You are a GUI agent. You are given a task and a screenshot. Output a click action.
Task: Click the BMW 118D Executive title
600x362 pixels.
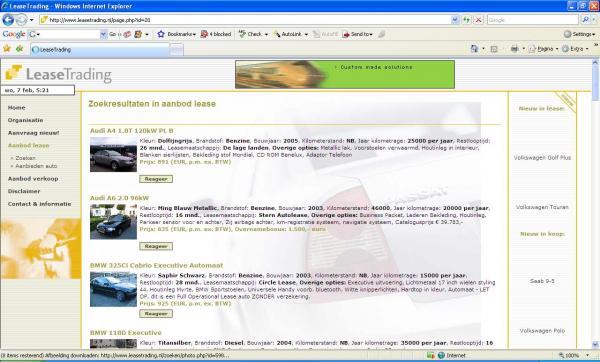click(126, 333)
